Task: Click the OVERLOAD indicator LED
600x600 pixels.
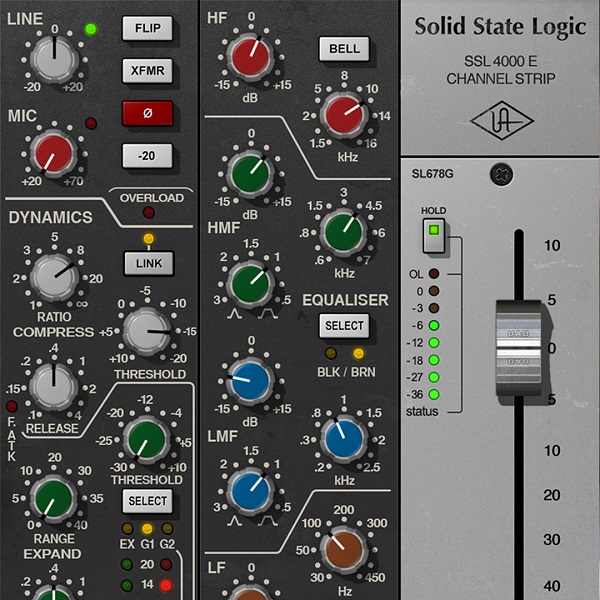Action: click(x=149, y=213)
